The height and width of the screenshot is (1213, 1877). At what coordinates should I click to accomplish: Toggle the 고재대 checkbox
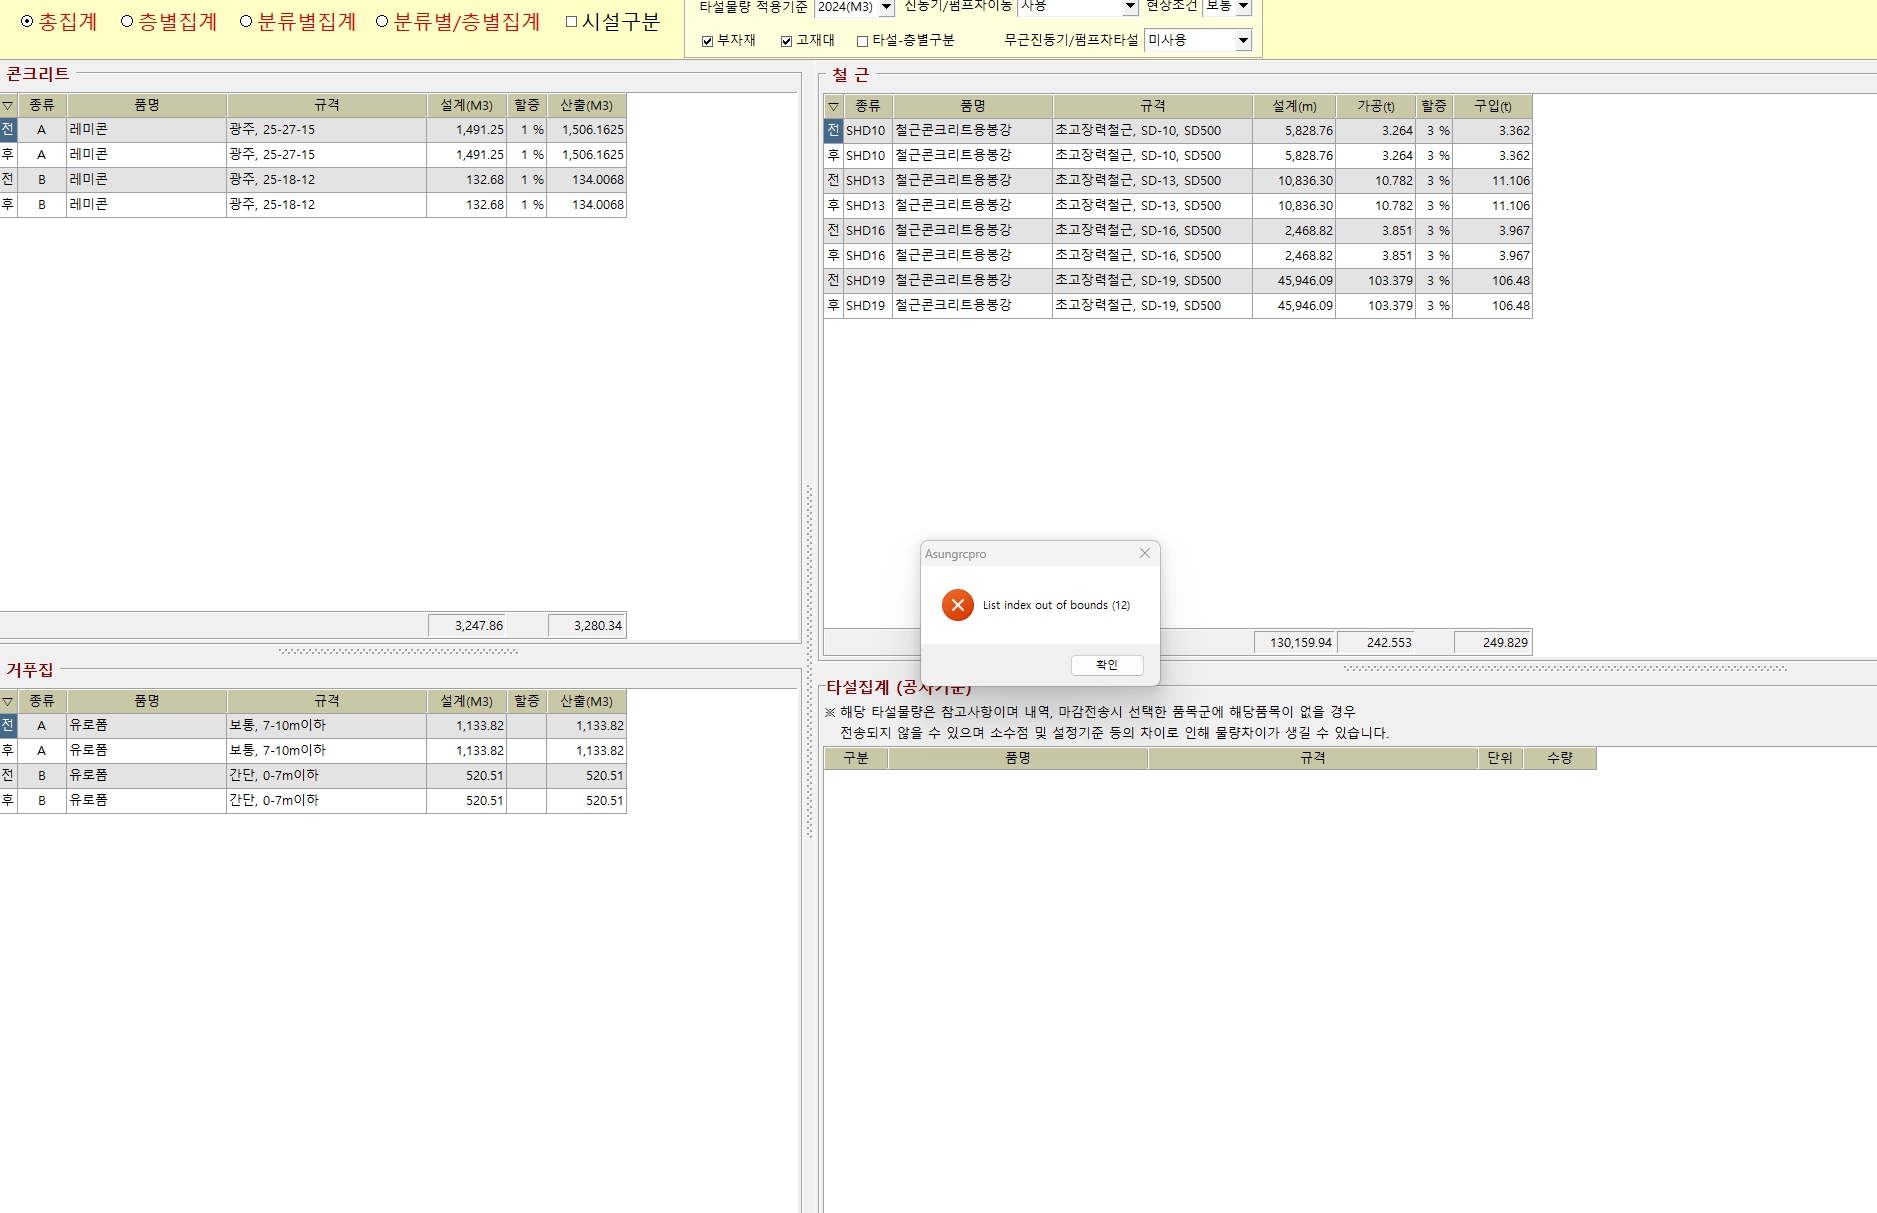point(787,41)
